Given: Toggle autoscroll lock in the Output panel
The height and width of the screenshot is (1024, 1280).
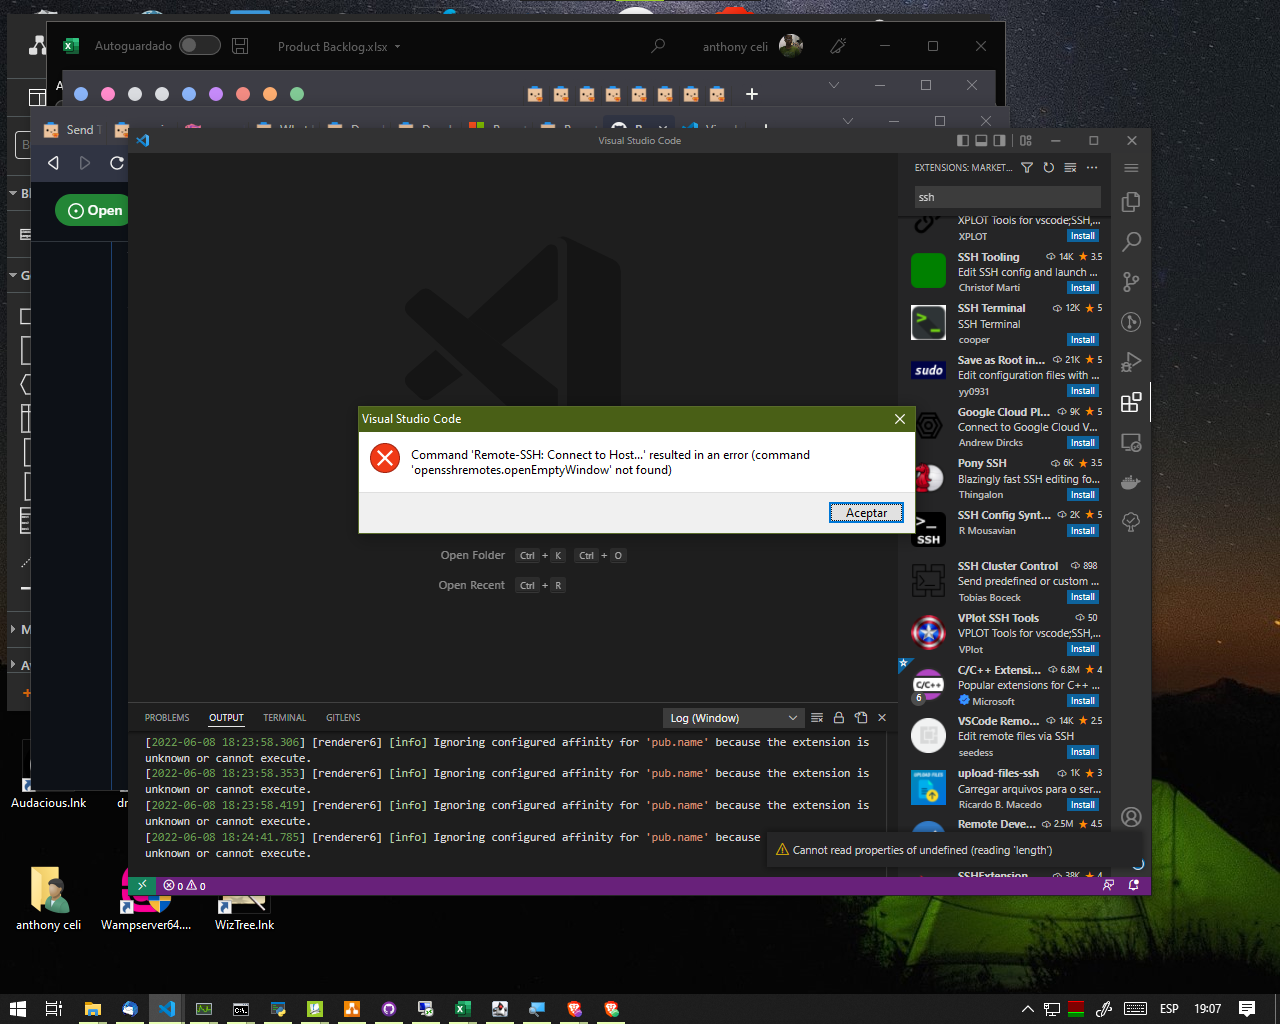Looking at the screenshot, I should point(839,717).
